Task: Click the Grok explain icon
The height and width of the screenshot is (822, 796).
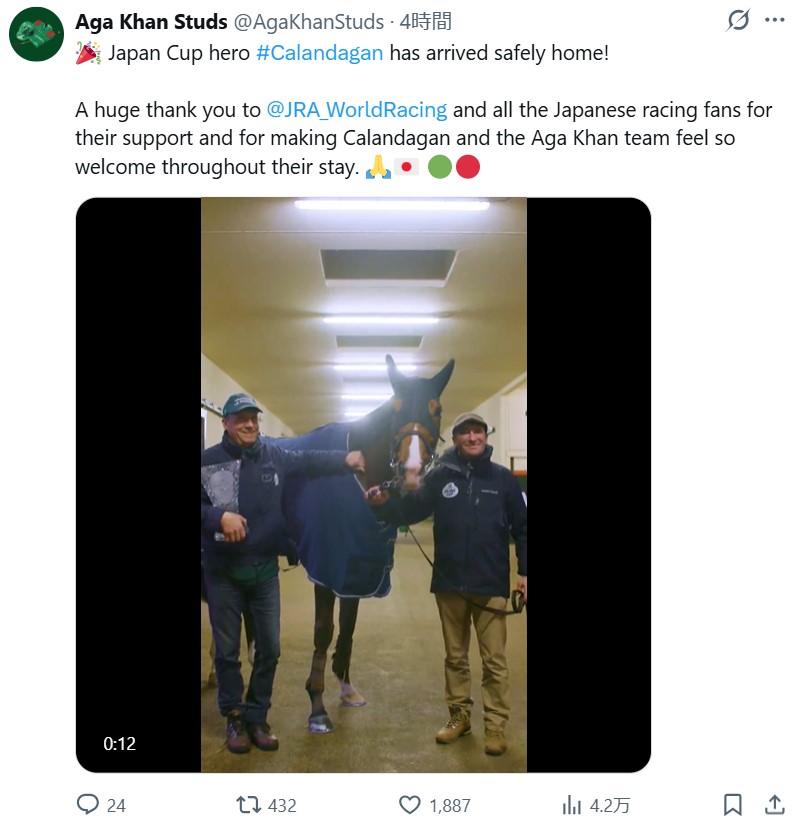Action: tap(738, 20)
